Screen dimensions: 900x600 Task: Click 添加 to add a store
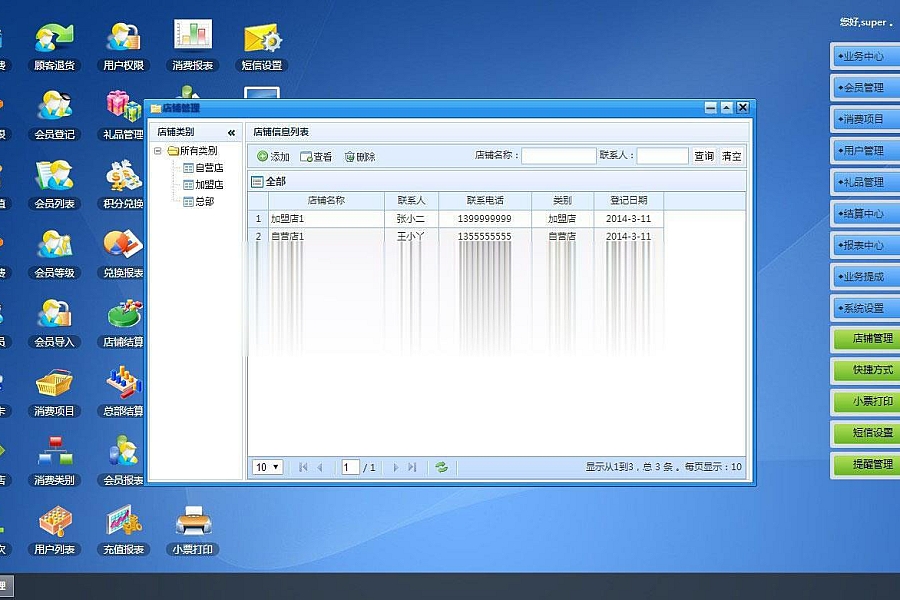click(x=273, y=156)
